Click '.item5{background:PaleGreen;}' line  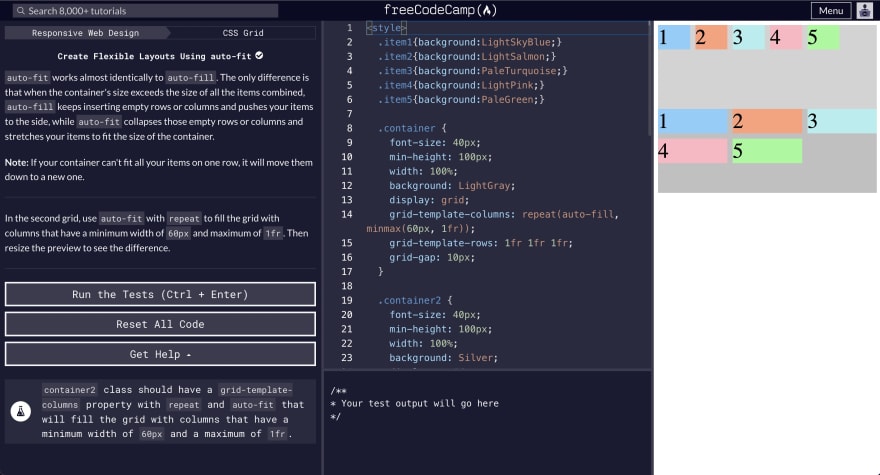coord(461,99)
